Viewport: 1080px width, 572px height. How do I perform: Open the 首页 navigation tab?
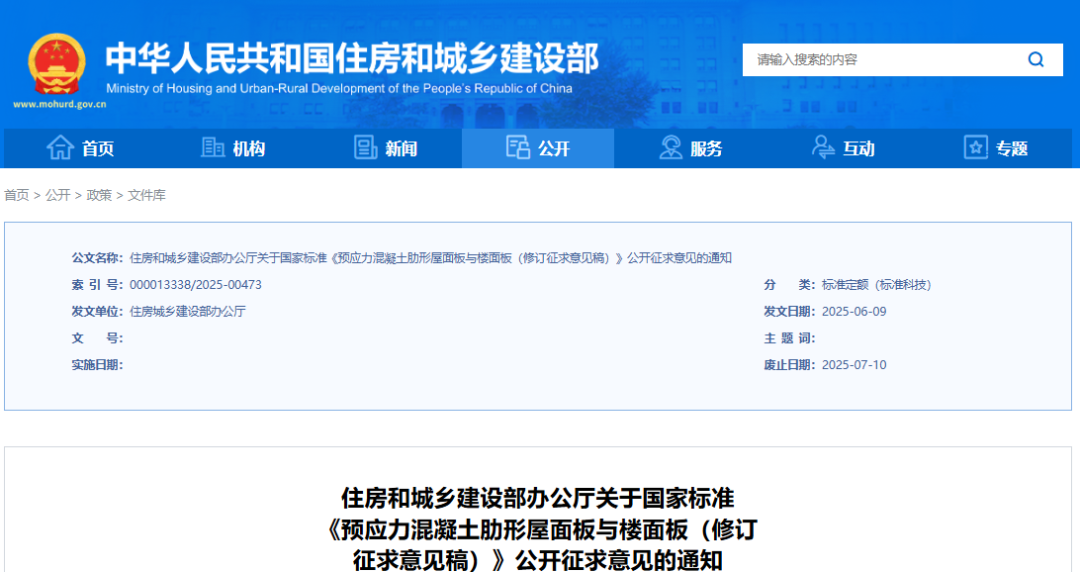[80, 148]
